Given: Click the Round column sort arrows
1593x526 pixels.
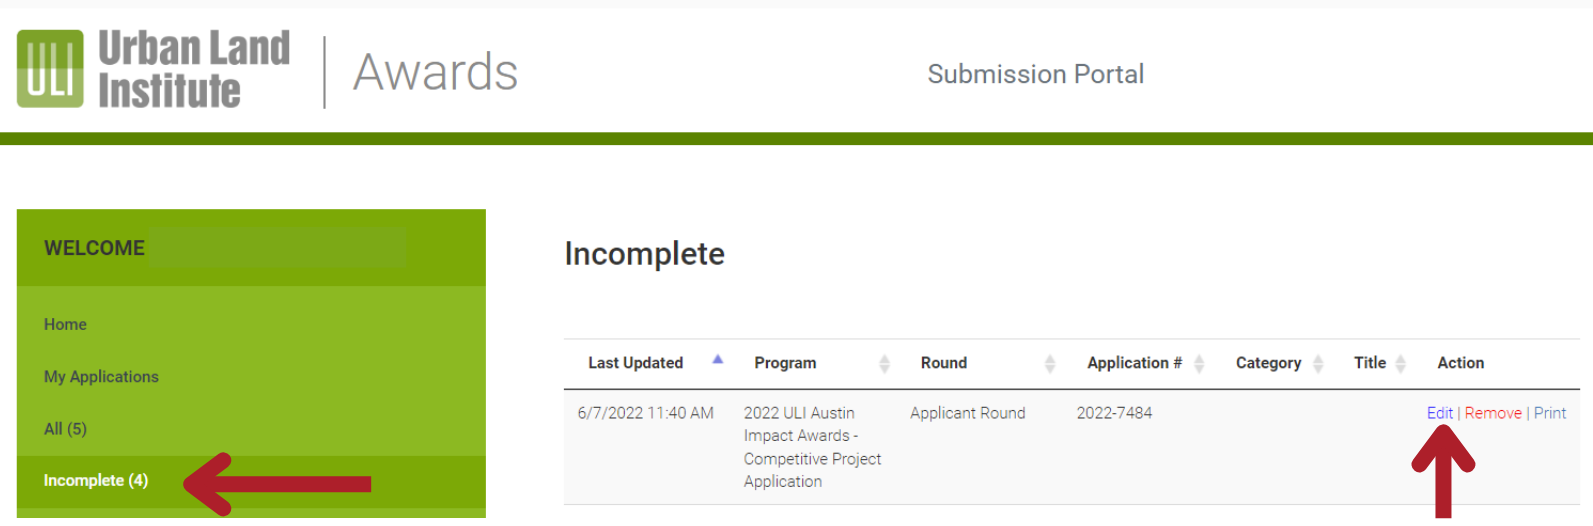Looking at the screenshot, I should (1049, 364).
